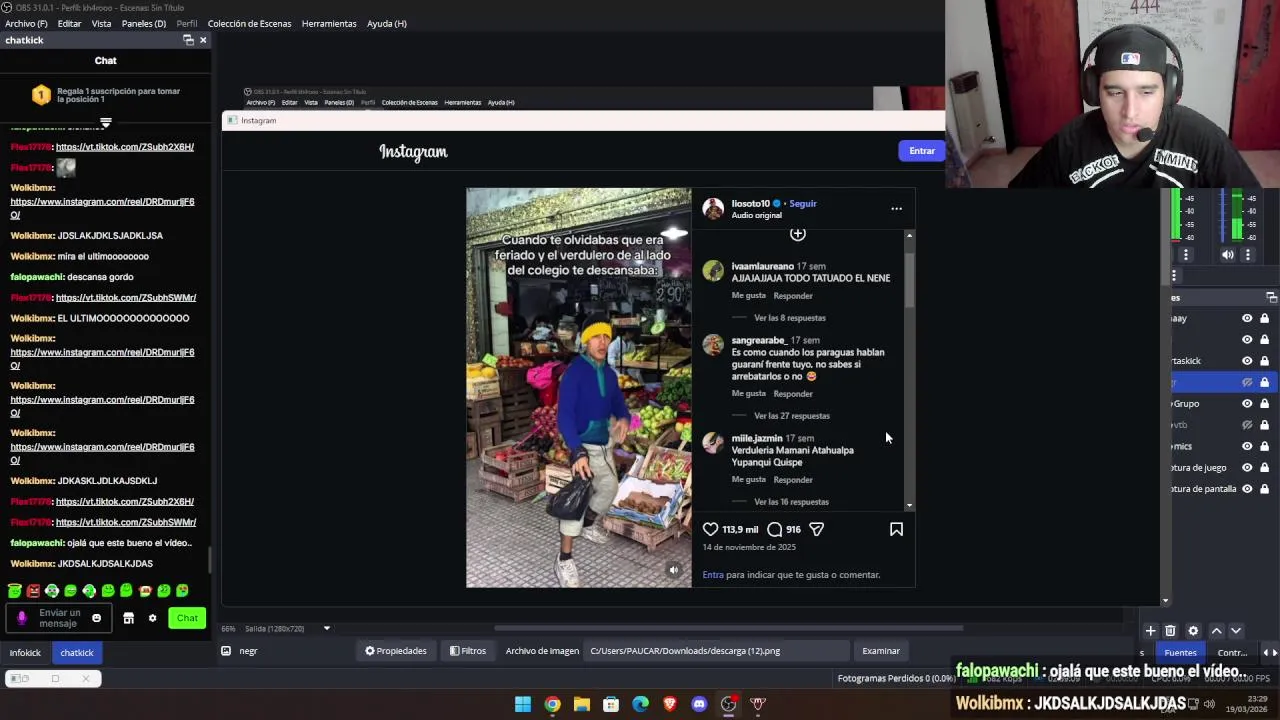The image size is (1280, 720).
Task: Open the Kick chat shop icon
Action: point(128,618)
